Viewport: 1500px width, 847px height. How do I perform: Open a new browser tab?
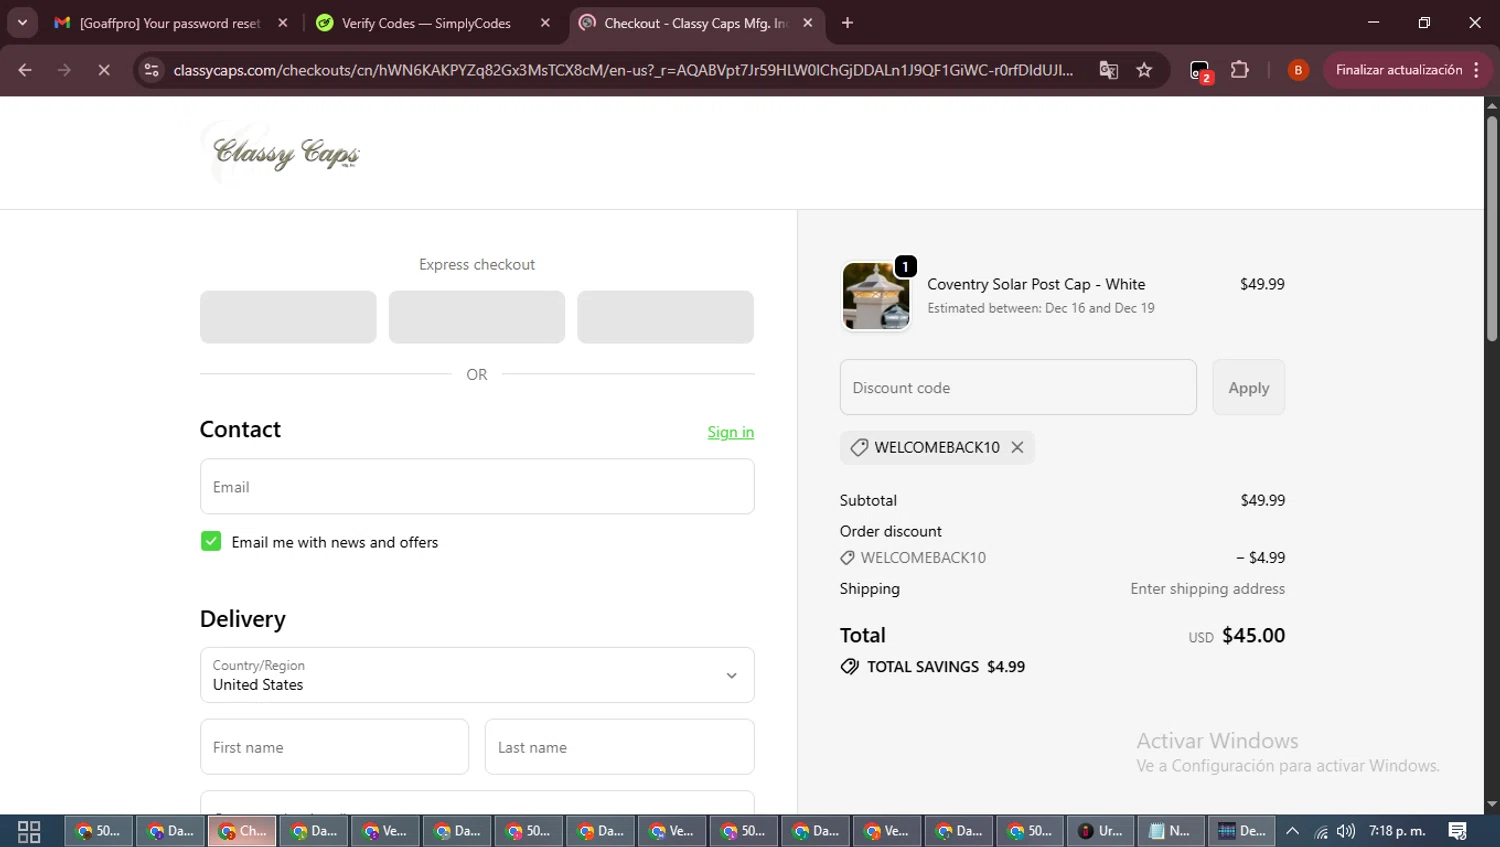(x=847, y=23)
